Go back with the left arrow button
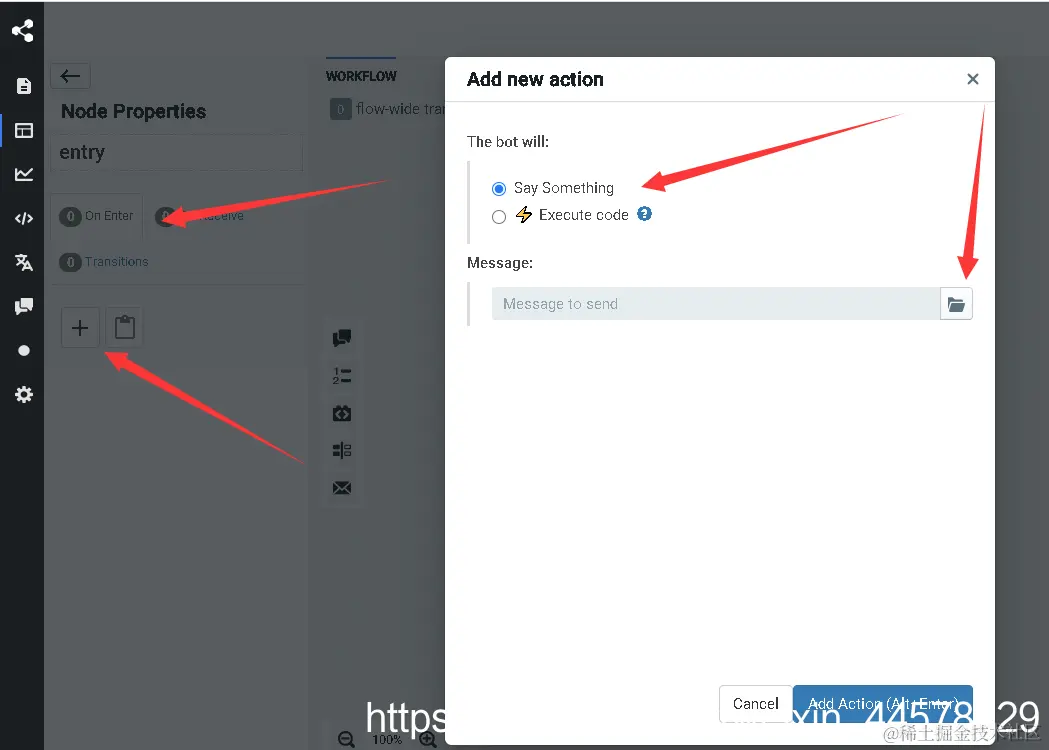 pyautogui.click(x=70, y=76)
